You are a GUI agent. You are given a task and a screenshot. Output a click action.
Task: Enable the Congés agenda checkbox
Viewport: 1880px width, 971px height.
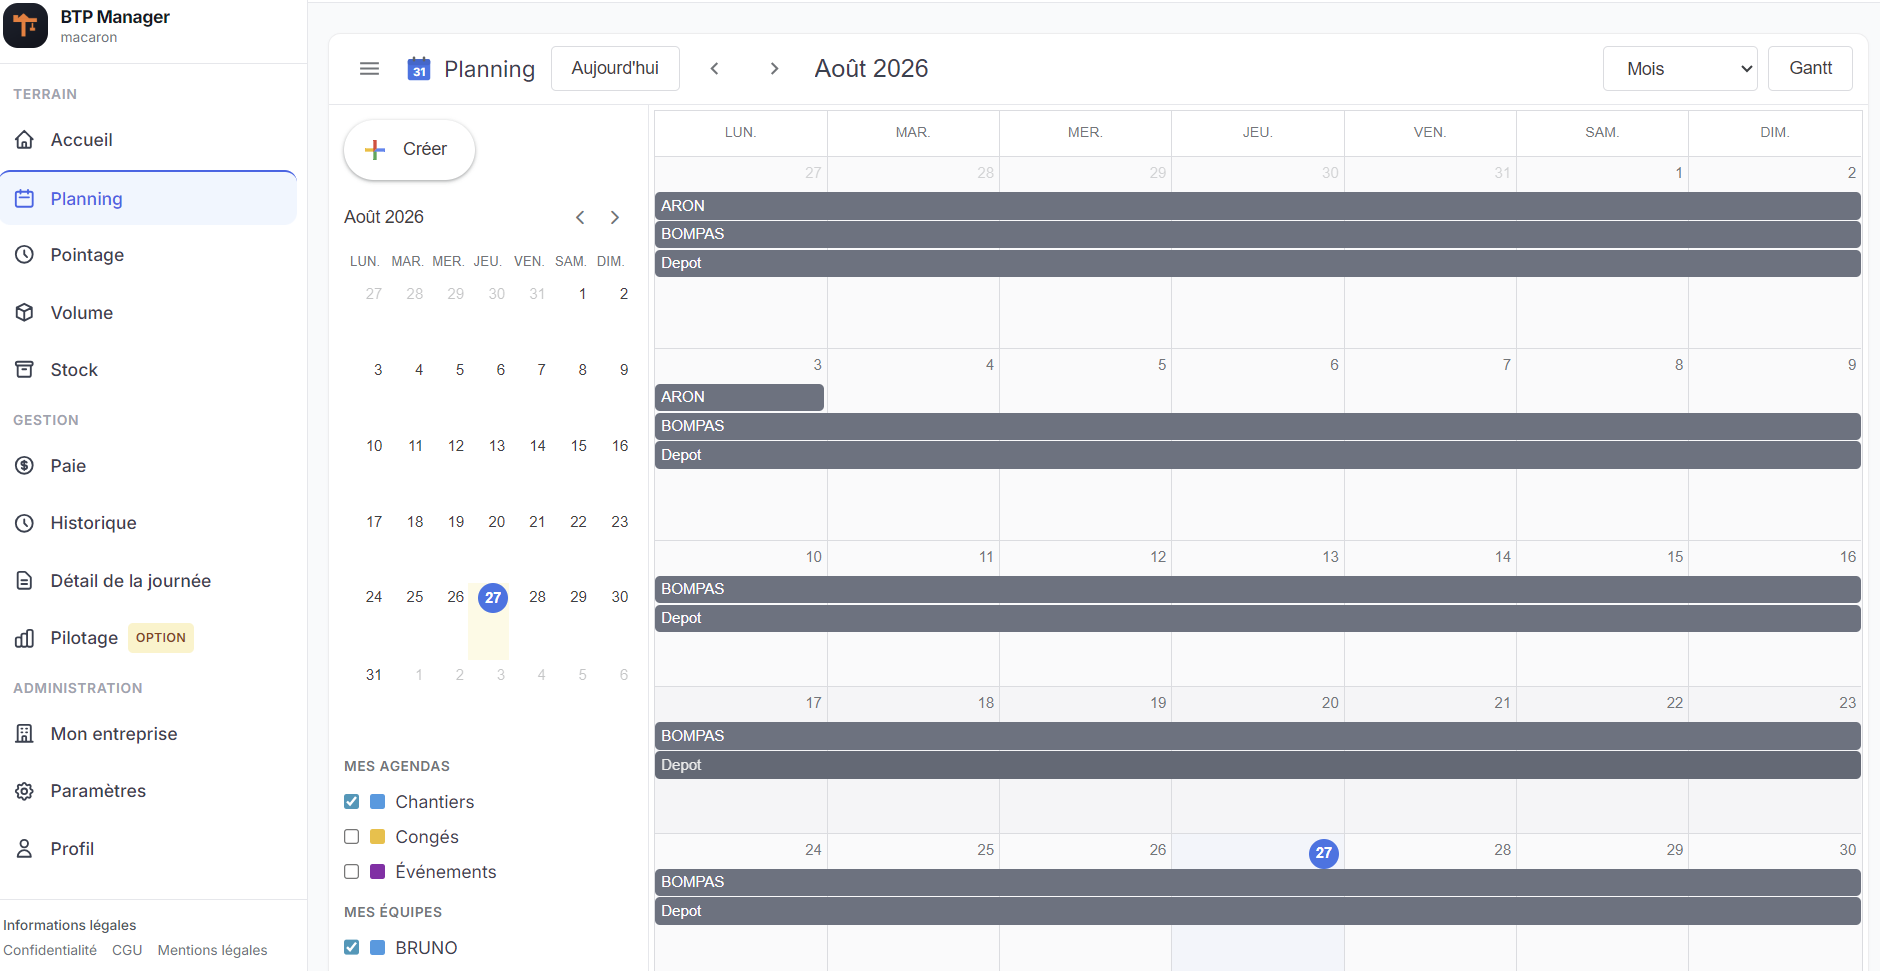pos(352,837)
